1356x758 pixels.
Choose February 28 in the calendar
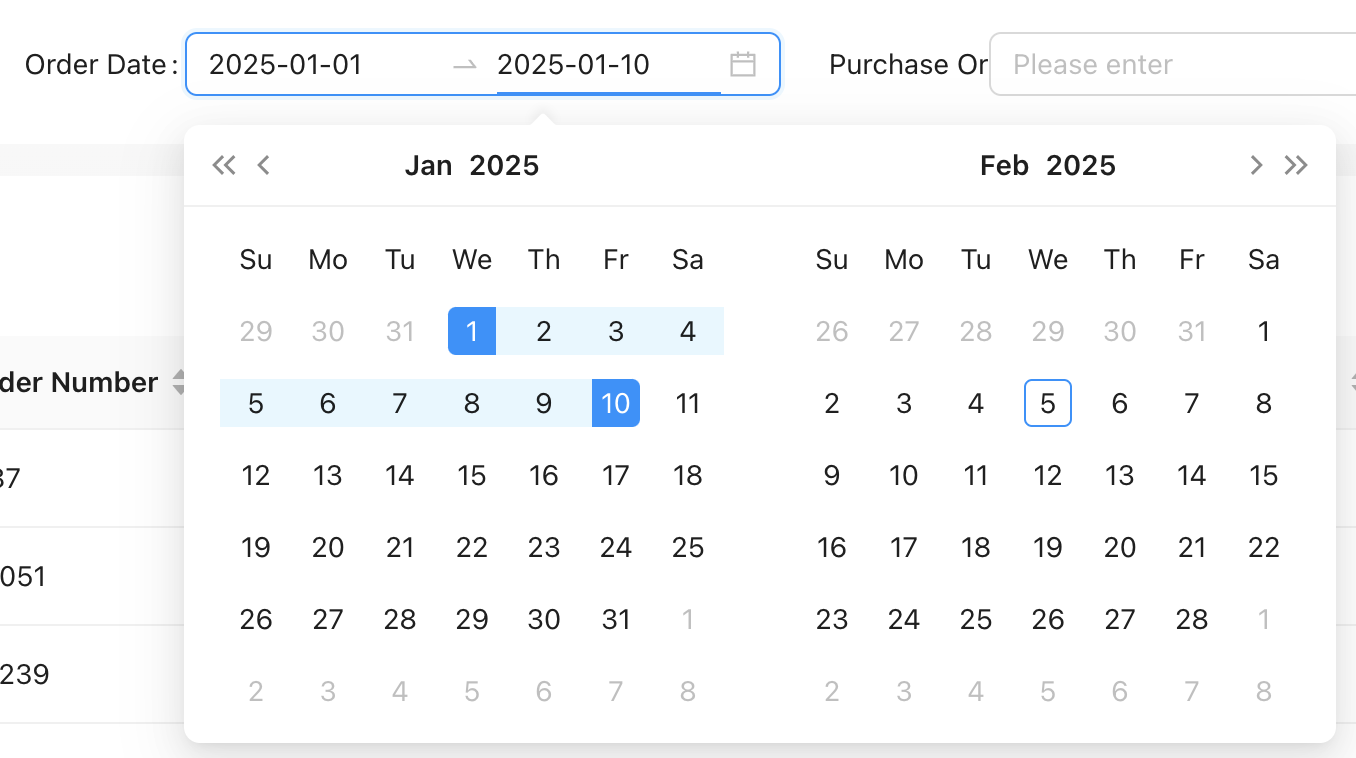tap(1192, 619)
